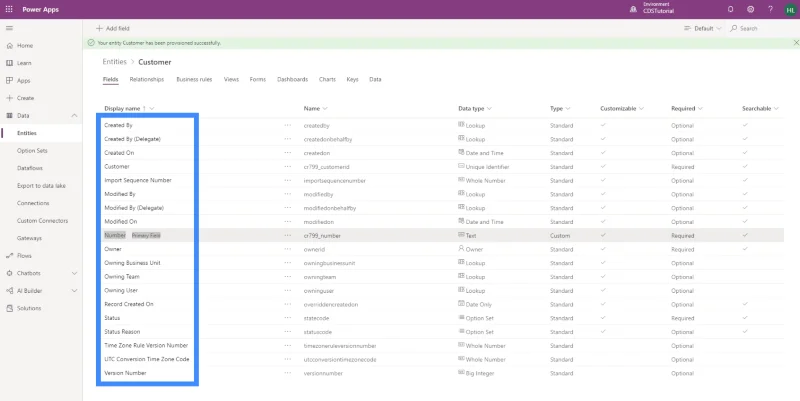800x401 pixels.
Task: Click the Home icon in sidebar
Action: [9, 45]
